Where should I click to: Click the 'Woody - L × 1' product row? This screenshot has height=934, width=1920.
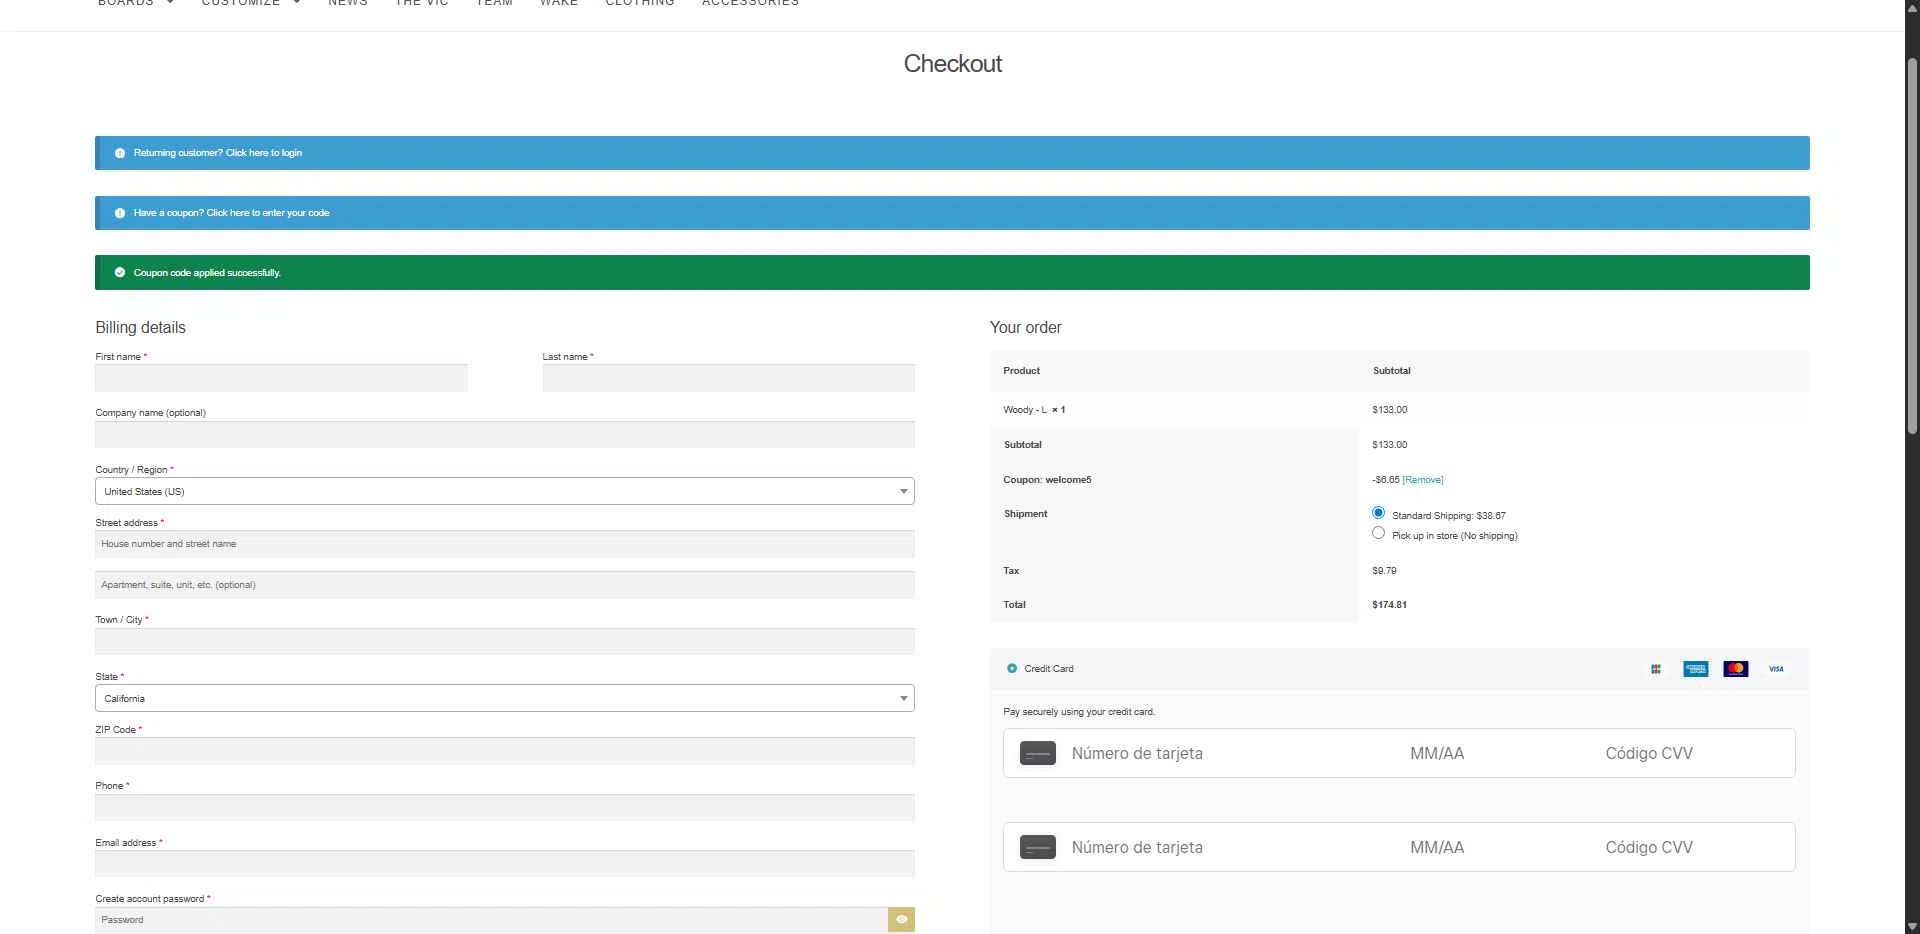[x=1399, y=410]
